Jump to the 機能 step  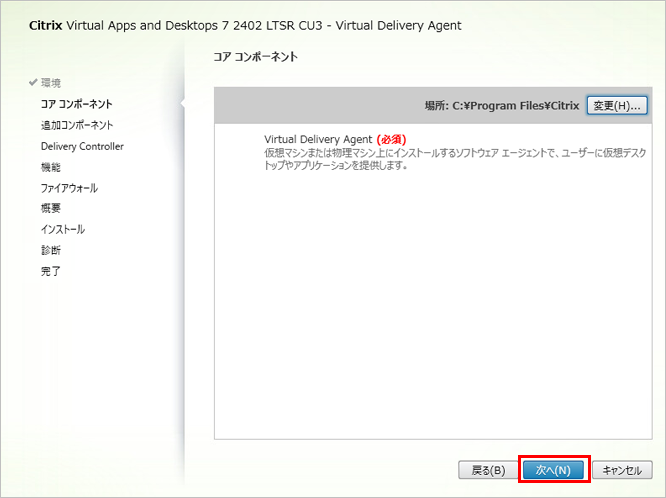[50, 167]
